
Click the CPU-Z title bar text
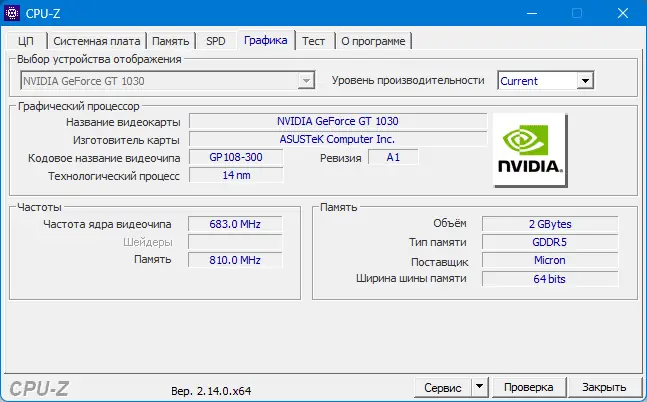[x=43, y=14]
